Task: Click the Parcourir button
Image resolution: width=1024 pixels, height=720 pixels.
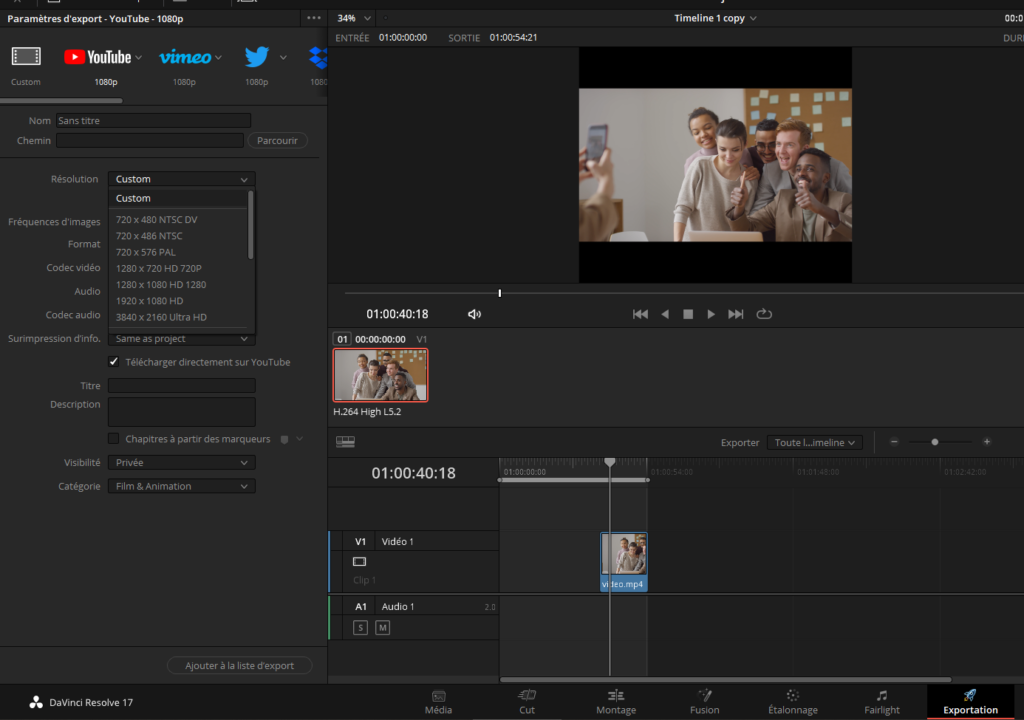Action: pyautogui.click(x=277, y=141)
